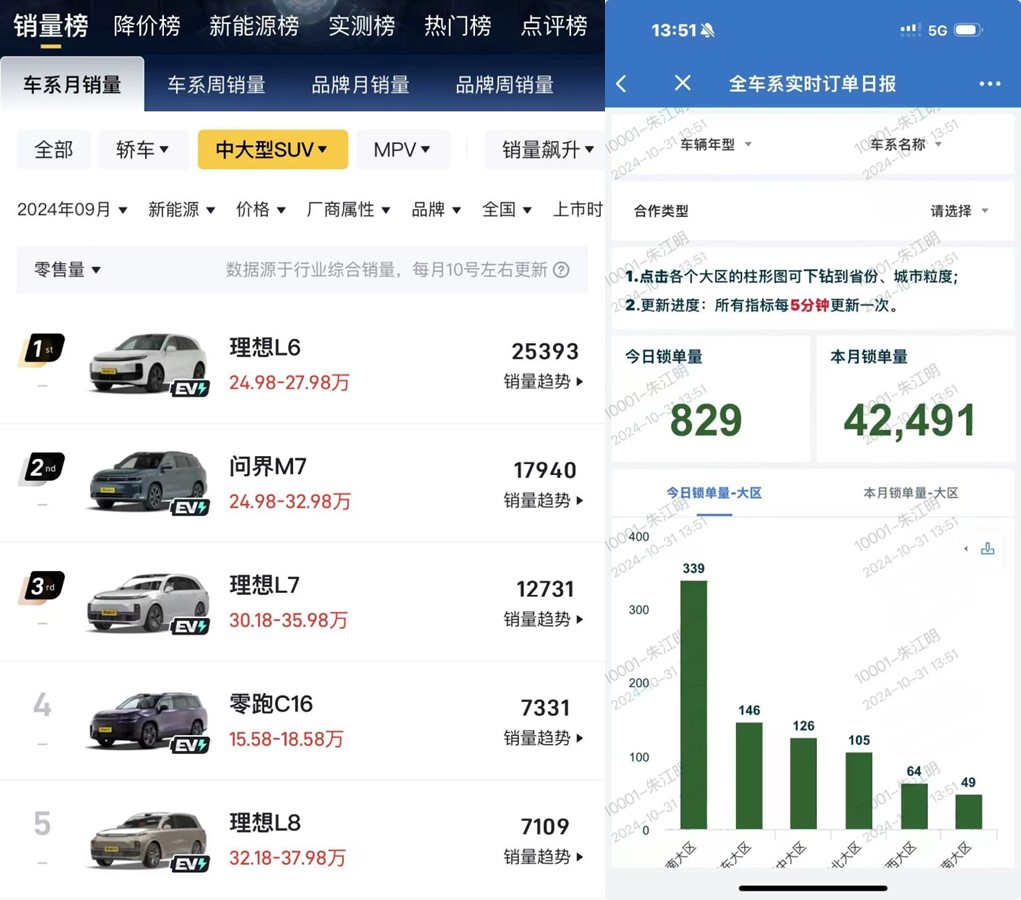Switch to the 实测榜 tab
The image size is (1021, 900).
point(361,26)
